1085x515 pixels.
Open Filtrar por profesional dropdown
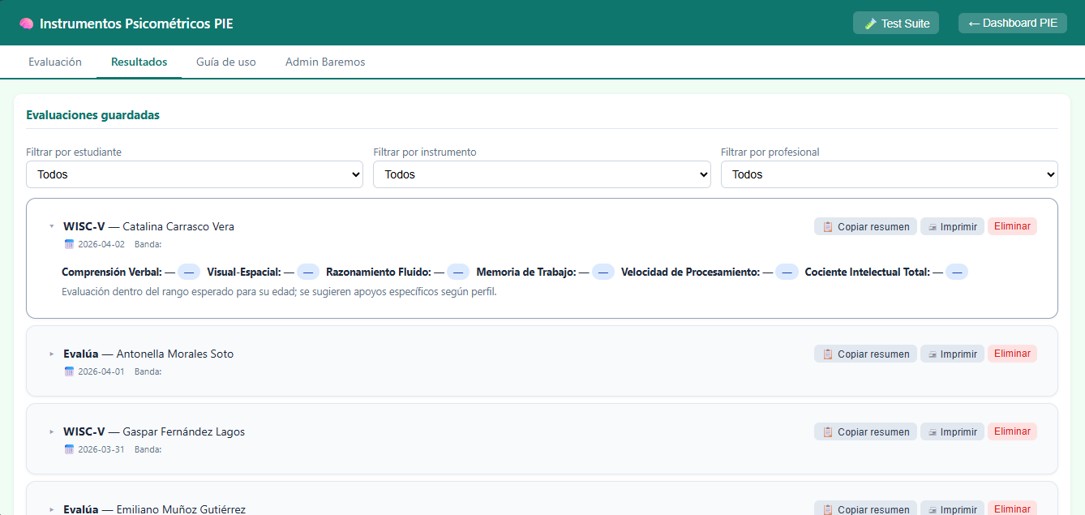tap(889, 174)
